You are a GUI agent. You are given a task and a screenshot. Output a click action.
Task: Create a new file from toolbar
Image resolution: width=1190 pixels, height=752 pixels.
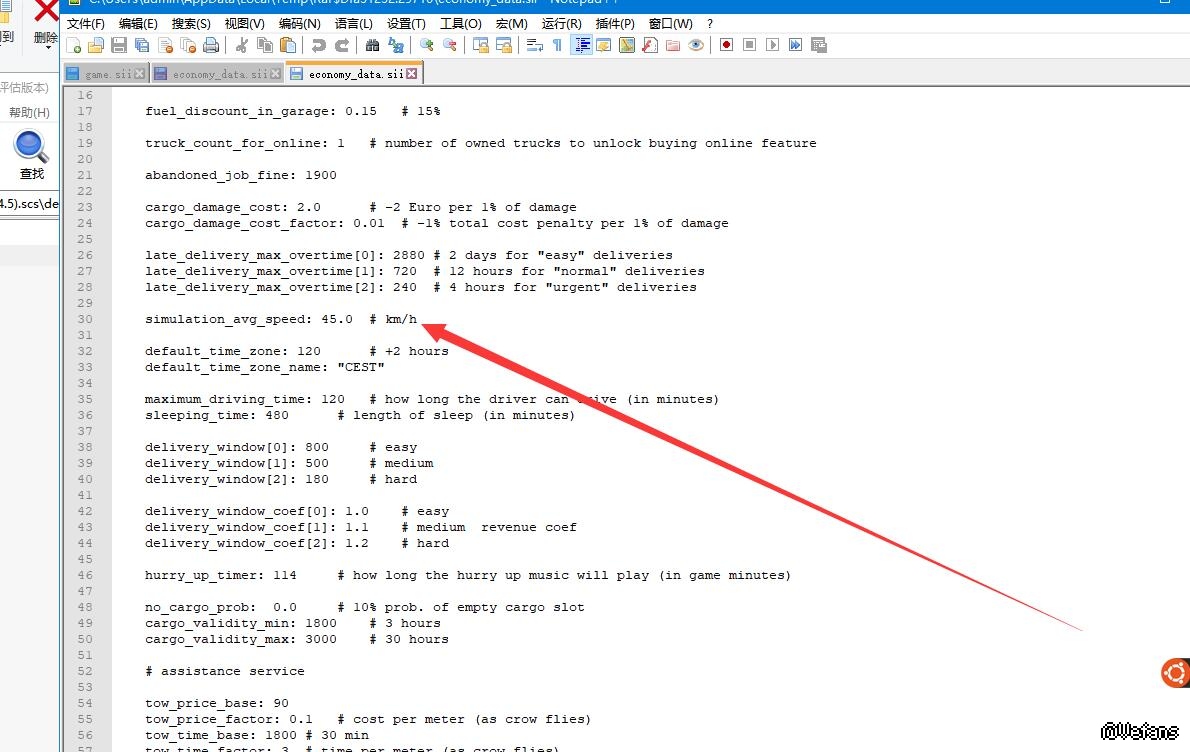(74, 46)
